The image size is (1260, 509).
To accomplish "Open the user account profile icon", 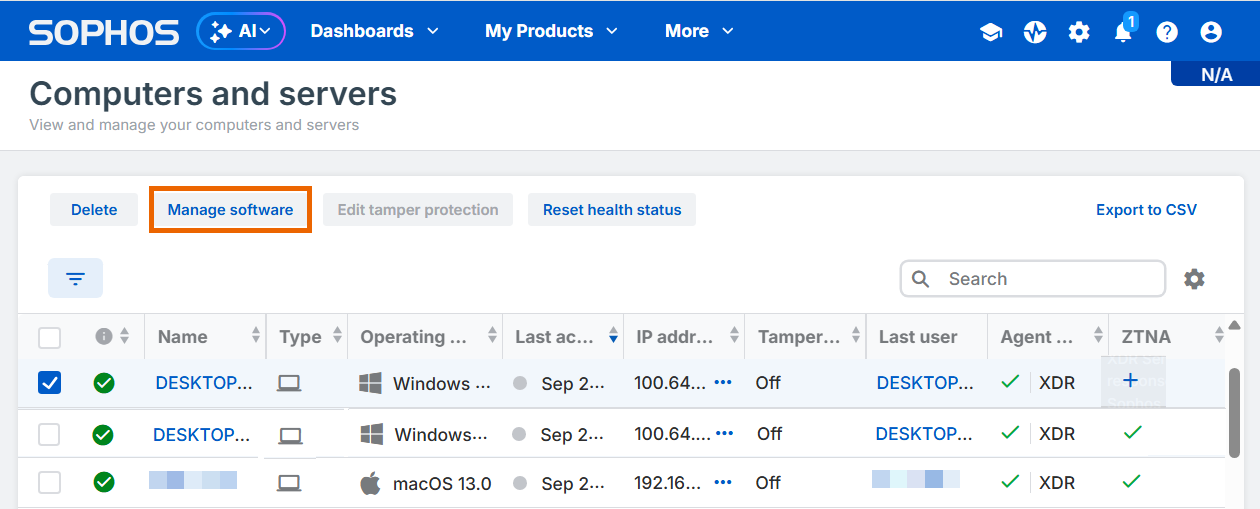I will tap(1211, 32).
